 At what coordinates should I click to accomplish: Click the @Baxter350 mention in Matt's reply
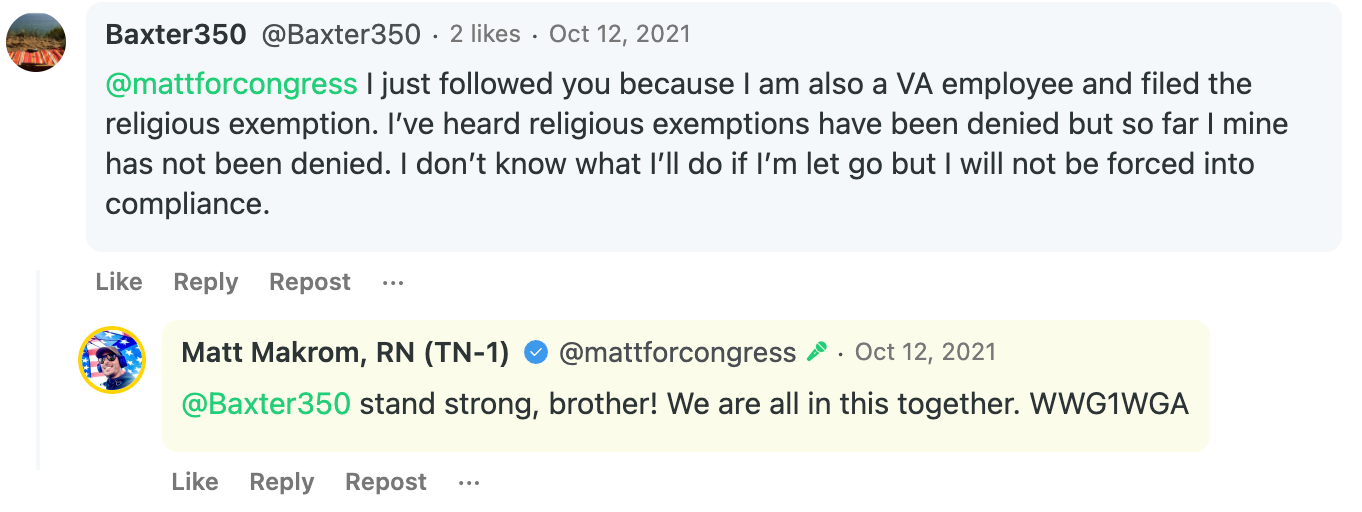click(x=266, y=404)
